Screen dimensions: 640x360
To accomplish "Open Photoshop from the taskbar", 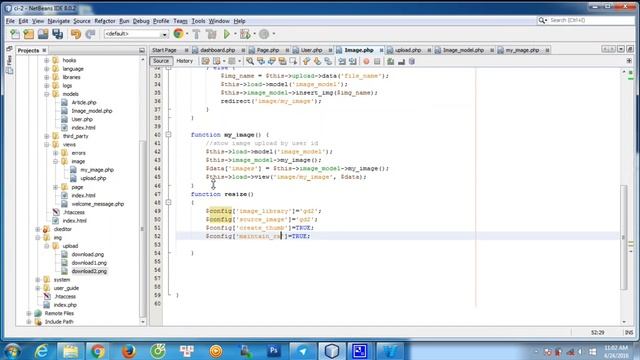I will click(x=273, y=351).
